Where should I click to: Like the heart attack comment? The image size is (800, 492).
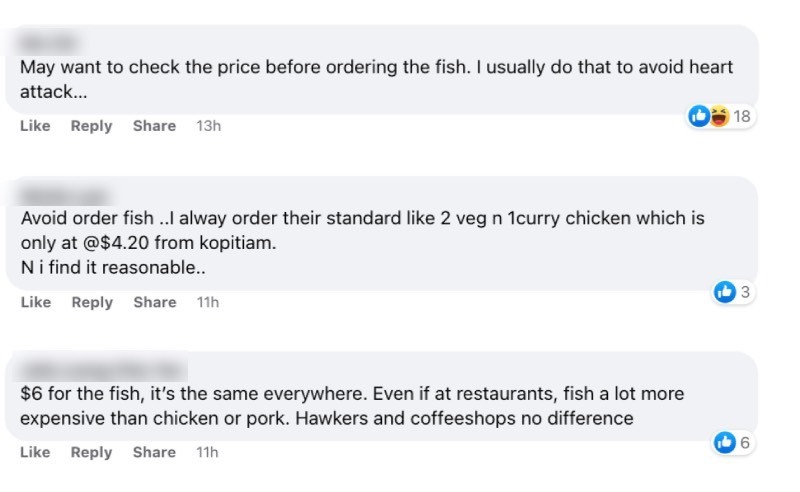coord(35,126)
